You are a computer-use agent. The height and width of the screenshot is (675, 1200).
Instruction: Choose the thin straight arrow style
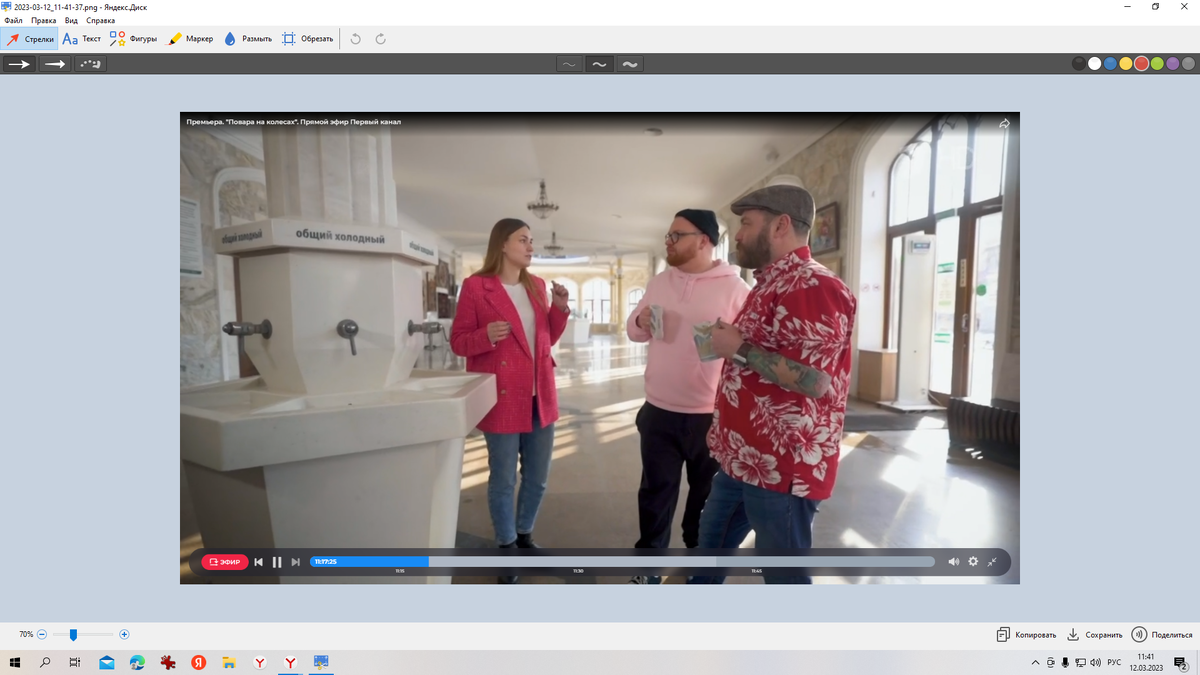click(x=19, y=64)
